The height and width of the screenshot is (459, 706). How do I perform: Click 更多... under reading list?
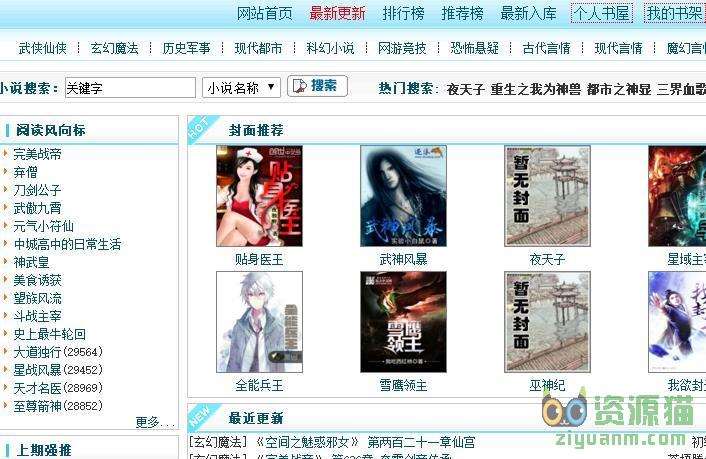(x=154, y=423)
